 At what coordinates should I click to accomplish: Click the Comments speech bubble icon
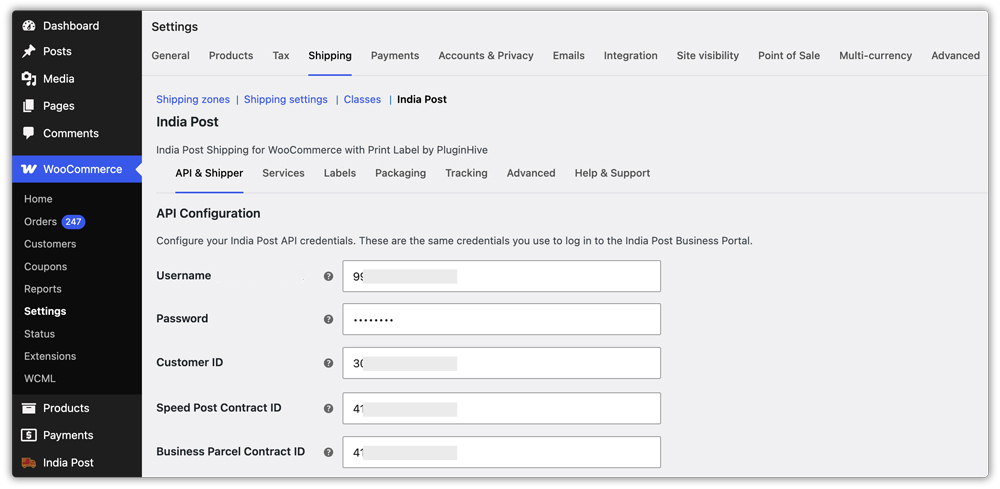29,133
